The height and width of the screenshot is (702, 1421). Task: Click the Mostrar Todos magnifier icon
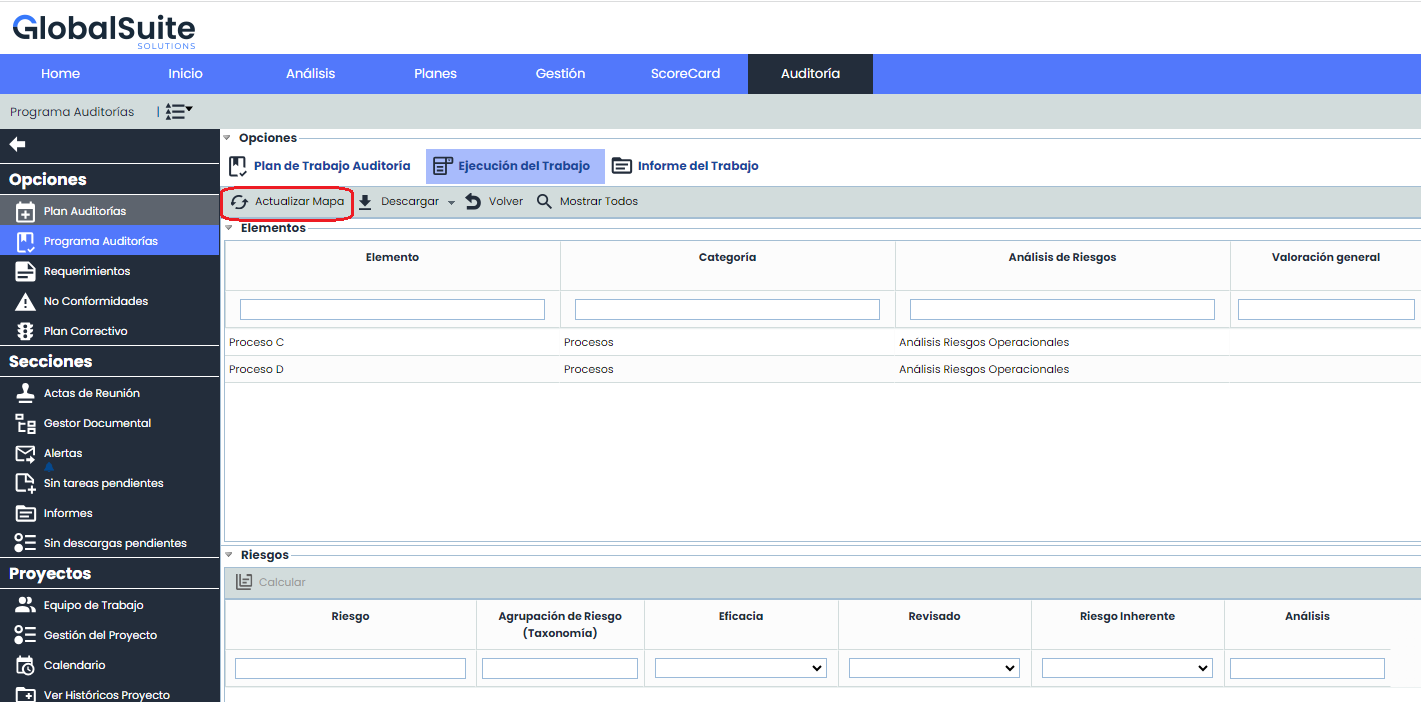pyautogui.click(x=544, y=202)
